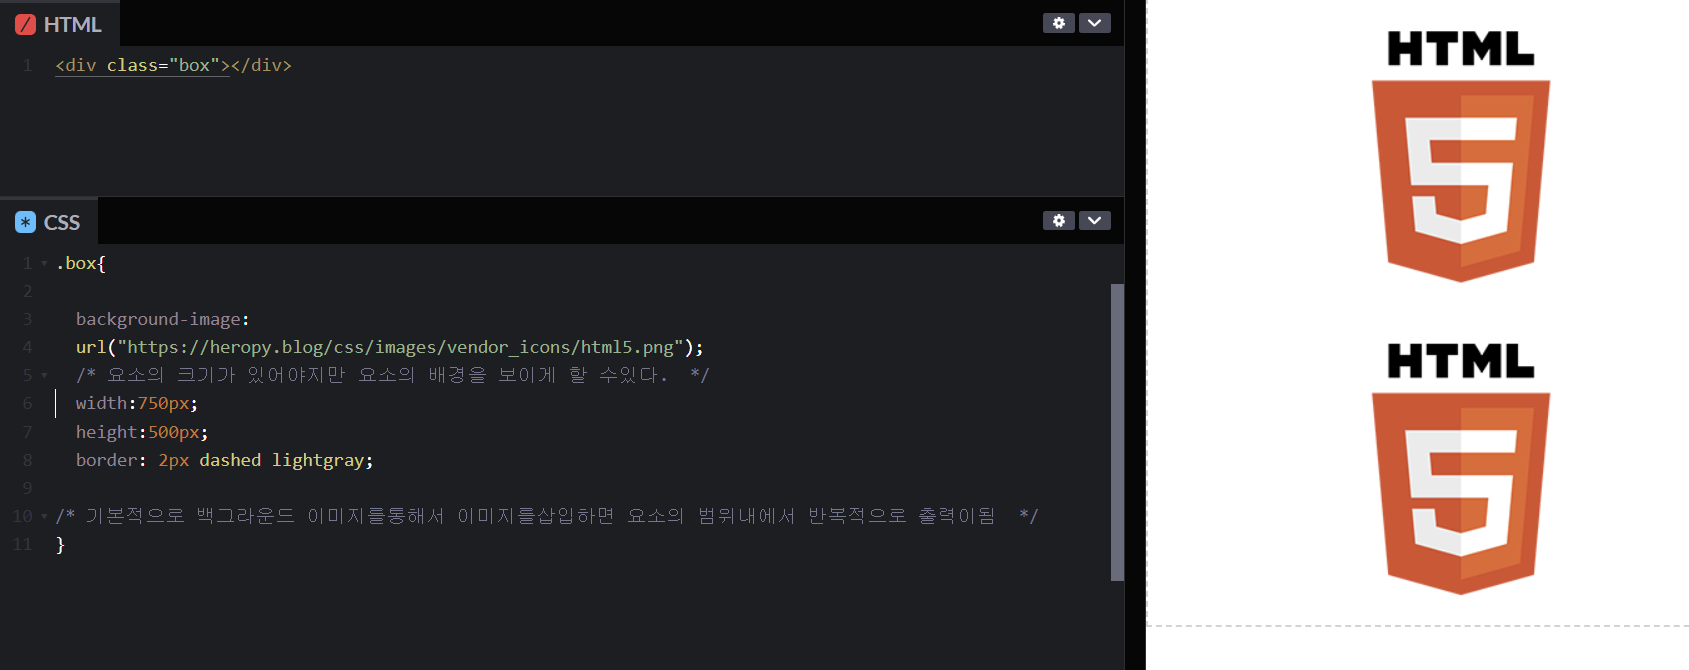Select the HTML editor tab

tap(60, 24)
